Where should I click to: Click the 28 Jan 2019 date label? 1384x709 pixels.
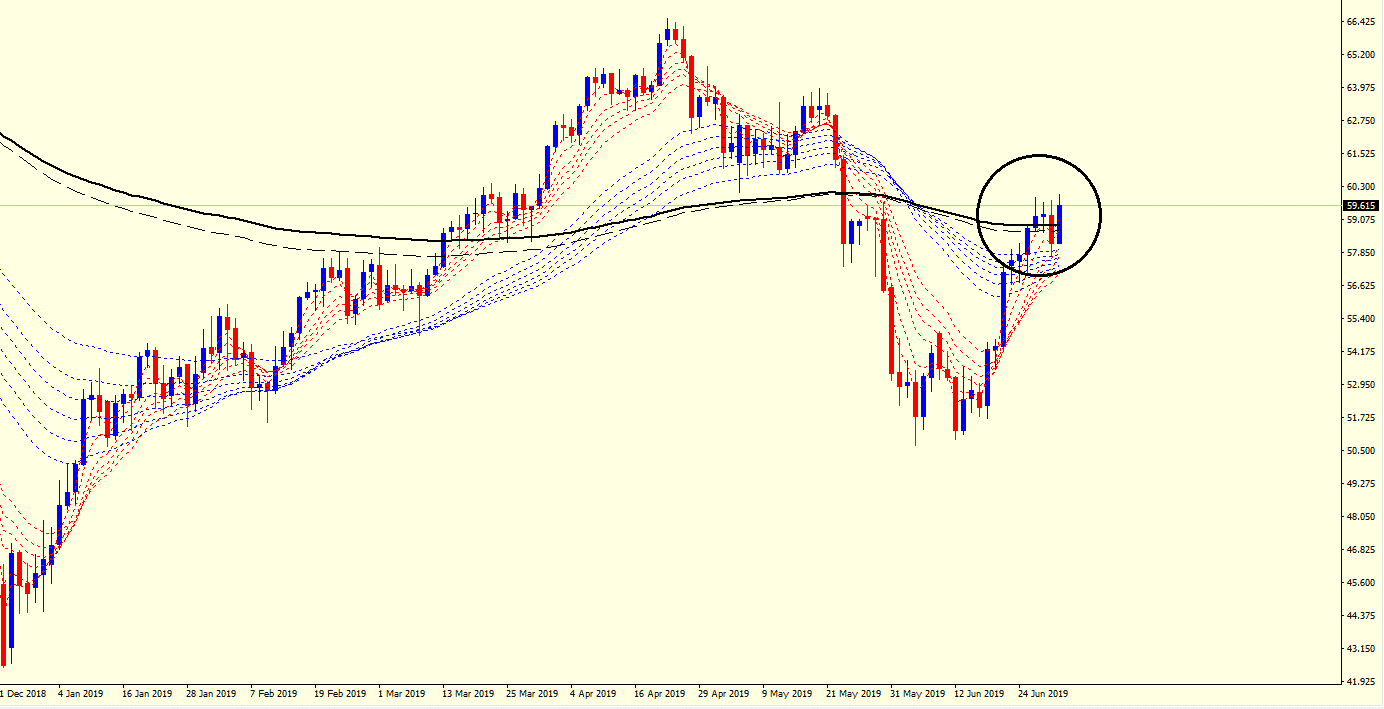coord(211,693)
